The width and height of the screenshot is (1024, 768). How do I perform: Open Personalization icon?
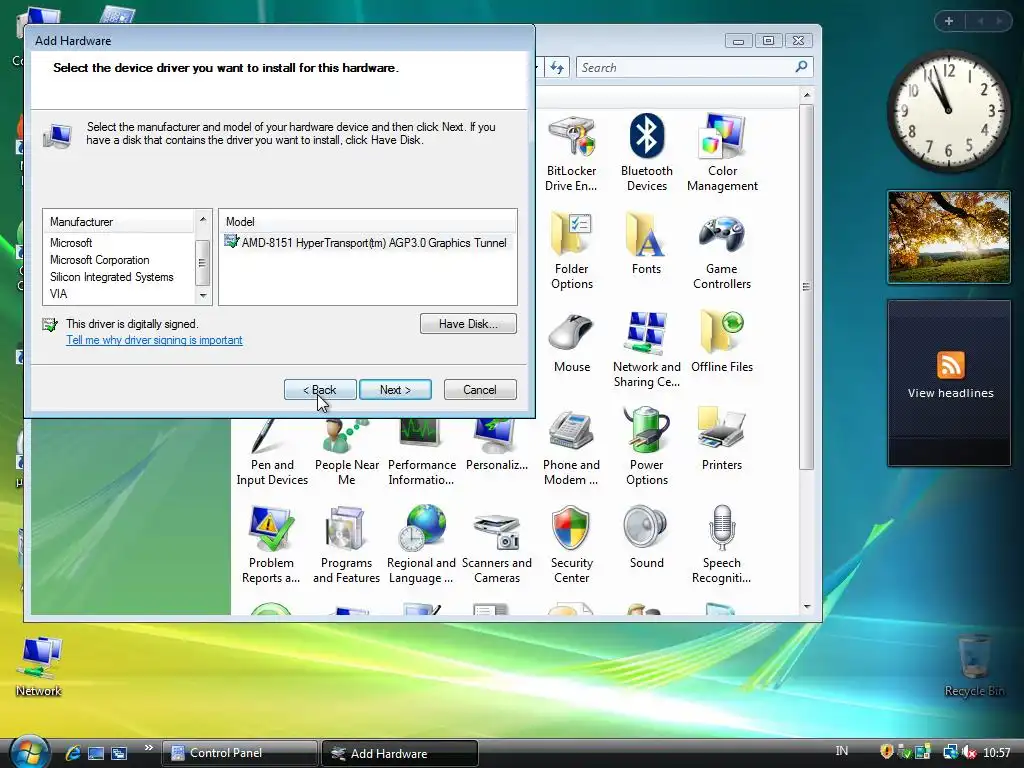pos(497,446)
